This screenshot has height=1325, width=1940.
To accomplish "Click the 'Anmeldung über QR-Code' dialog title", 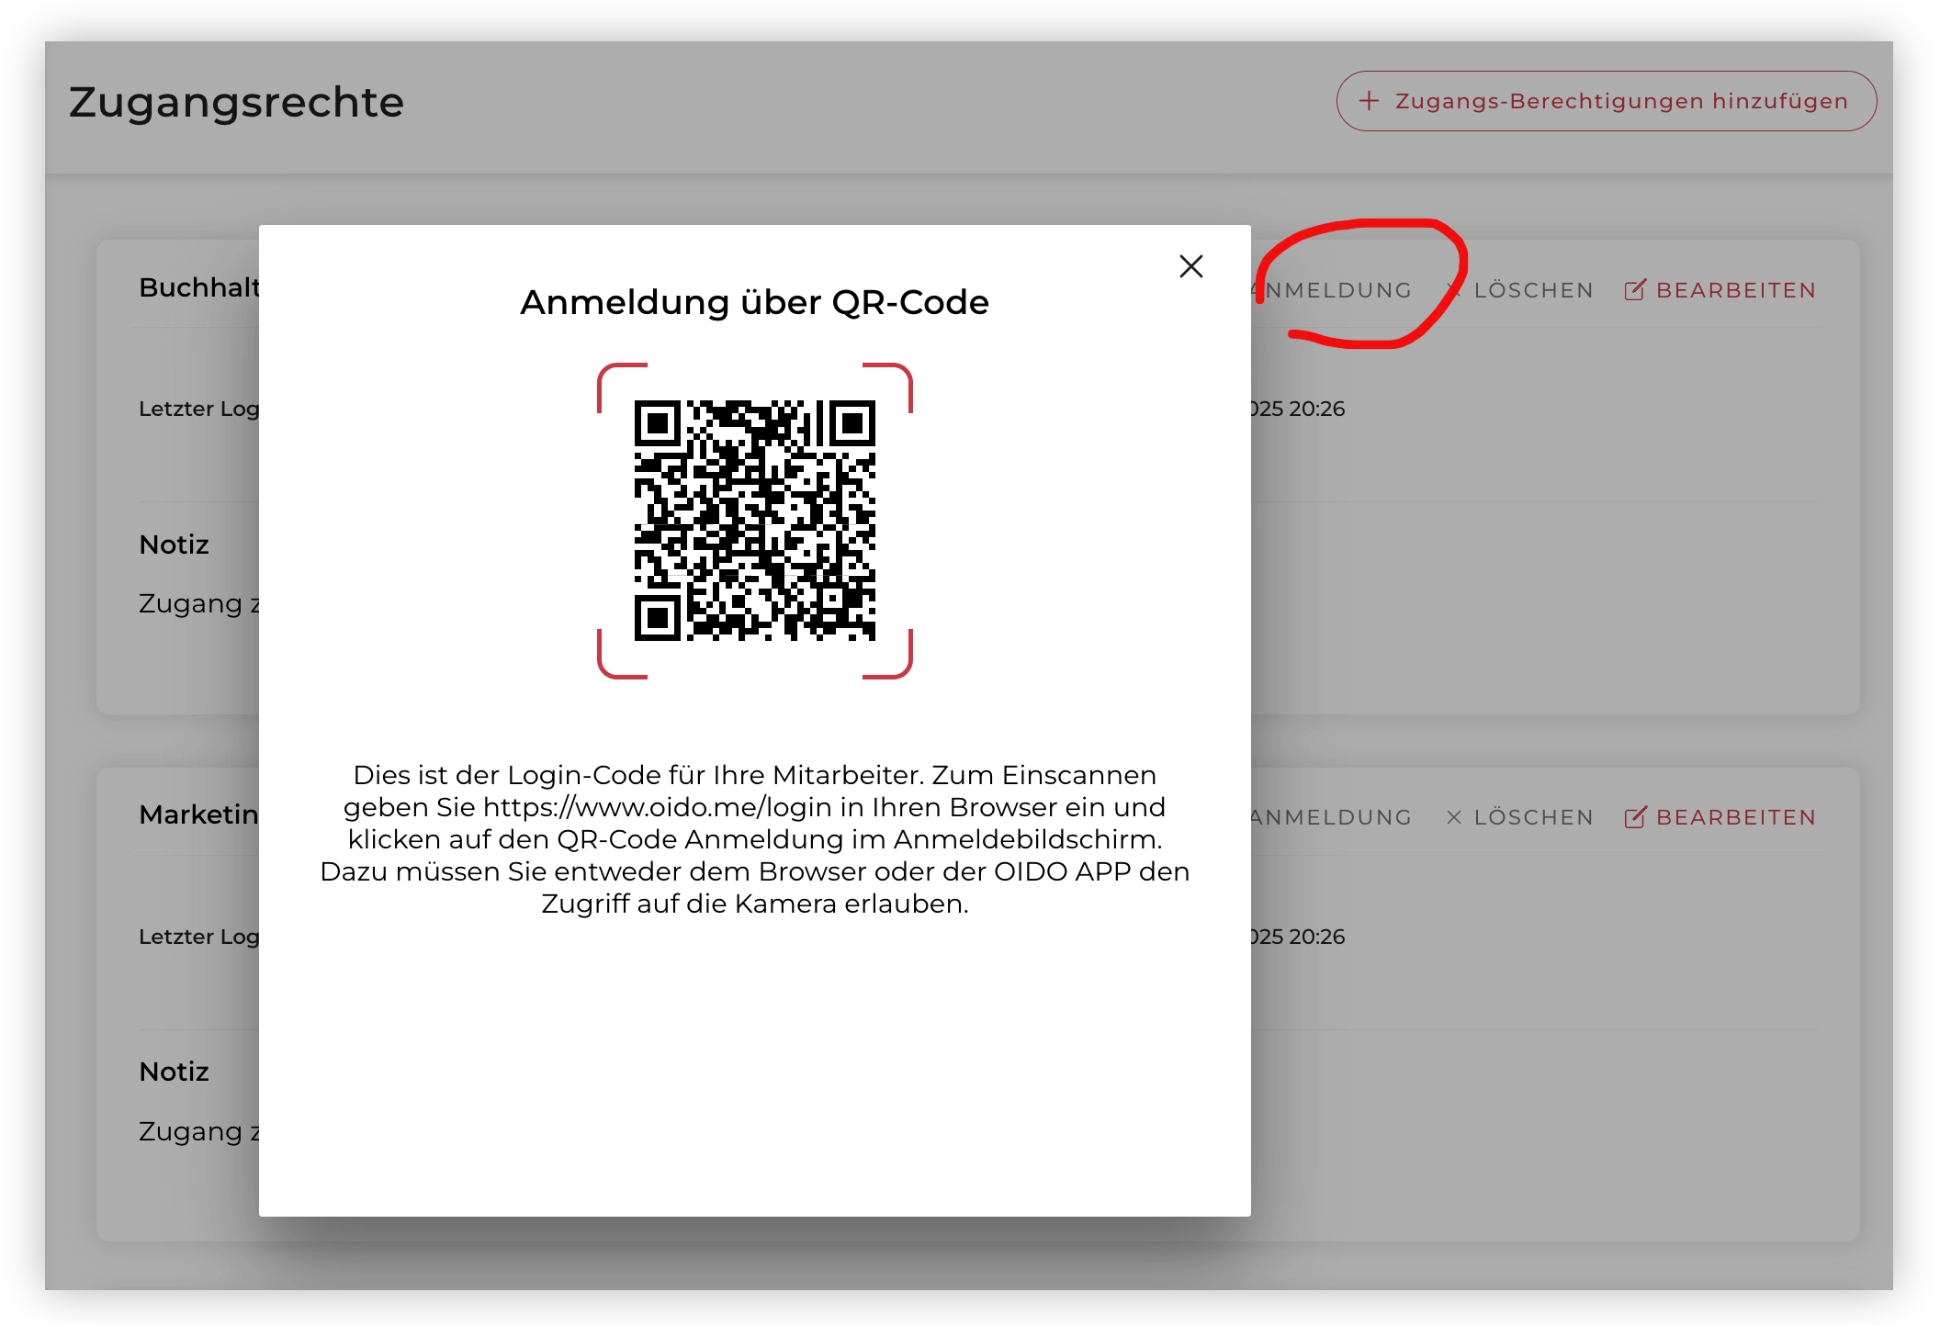I will pyautogui.click(x=754, y=302).
